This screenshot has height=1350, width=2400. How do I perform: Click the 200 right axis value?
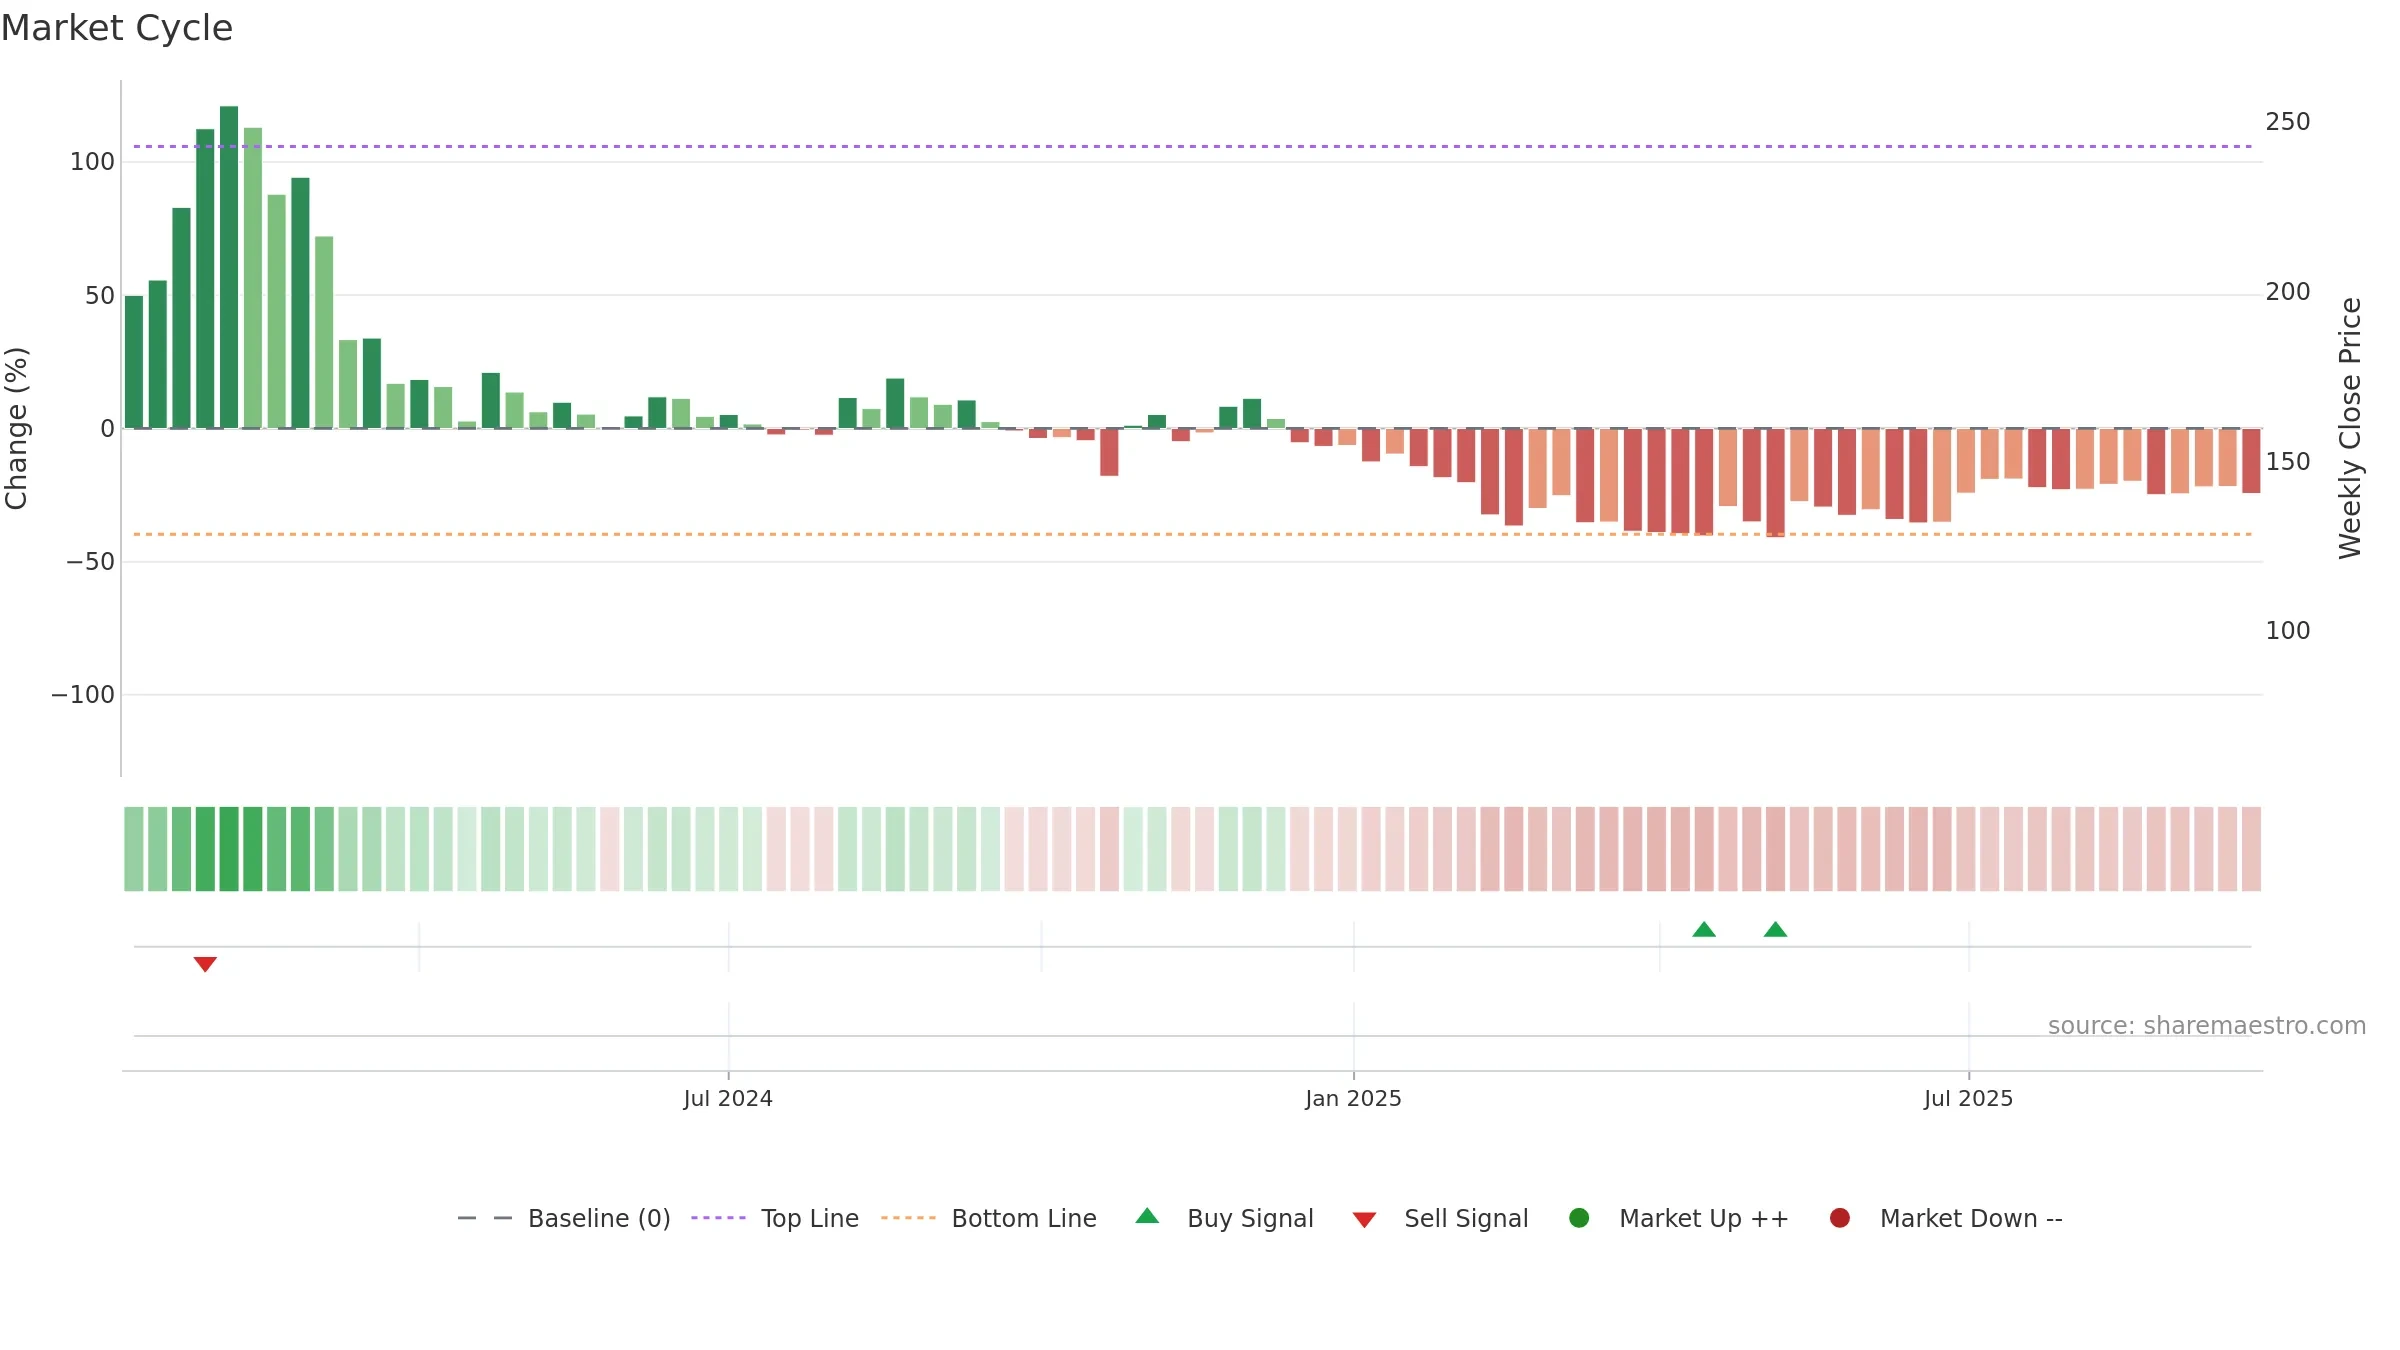pos(2288,292)
